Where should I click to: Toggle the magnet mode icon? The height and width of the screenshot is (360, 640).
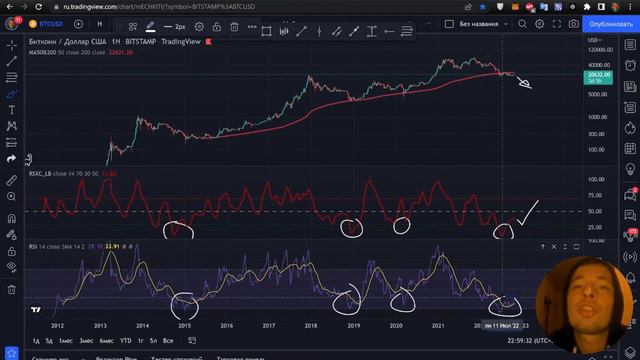(11, 218)
